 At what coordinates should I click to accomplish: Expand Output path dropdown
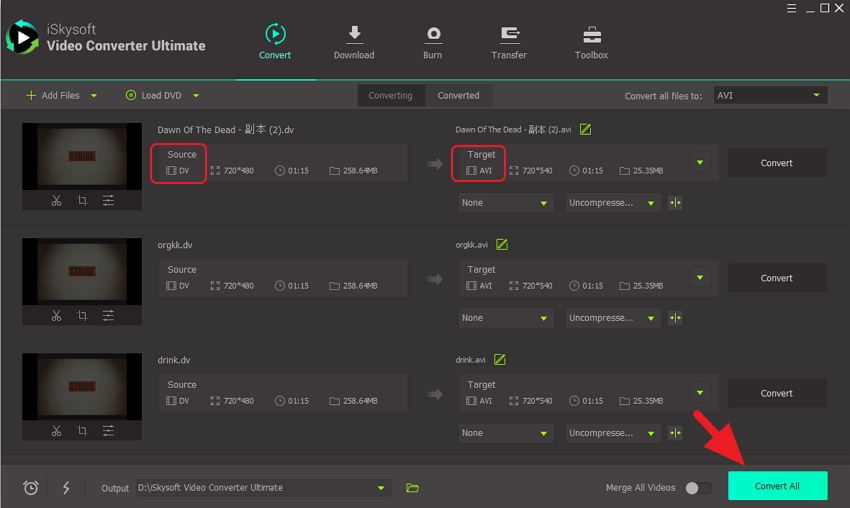[380, 488]
